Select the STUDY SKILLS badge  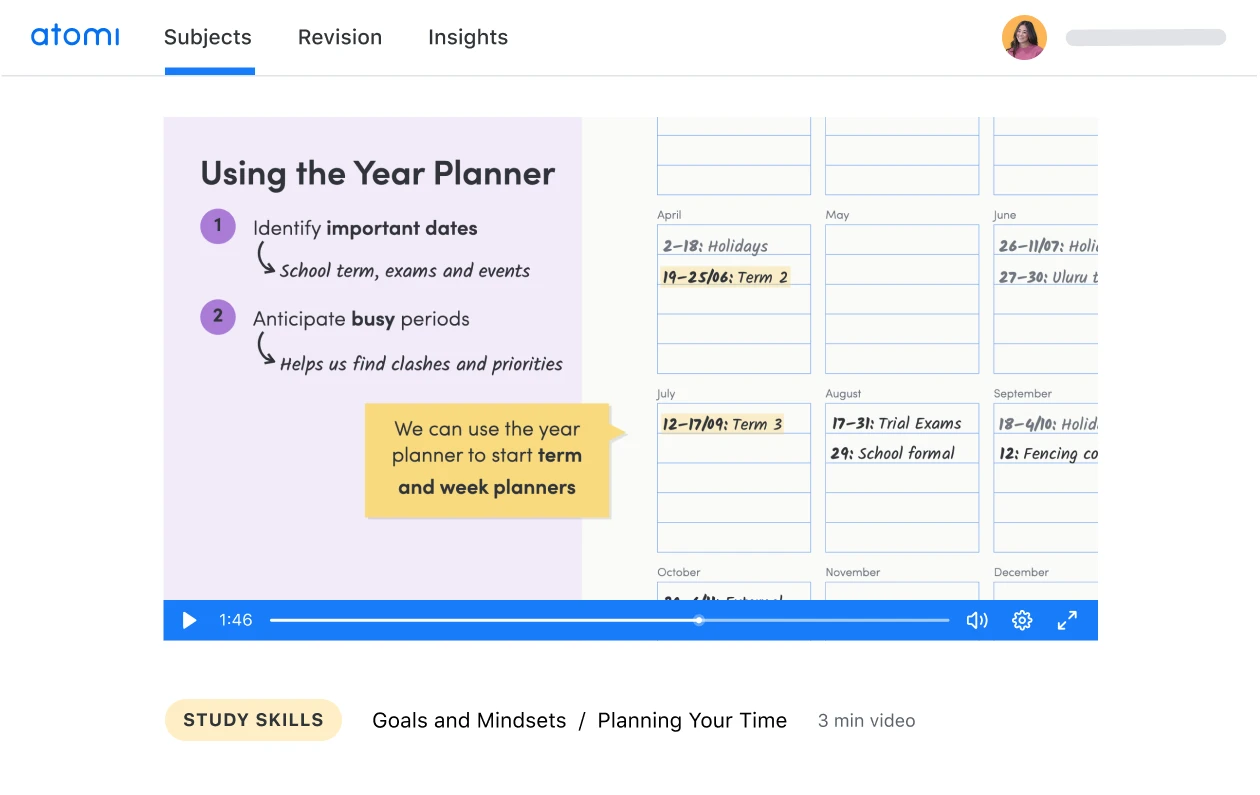(x=253, y=720)
